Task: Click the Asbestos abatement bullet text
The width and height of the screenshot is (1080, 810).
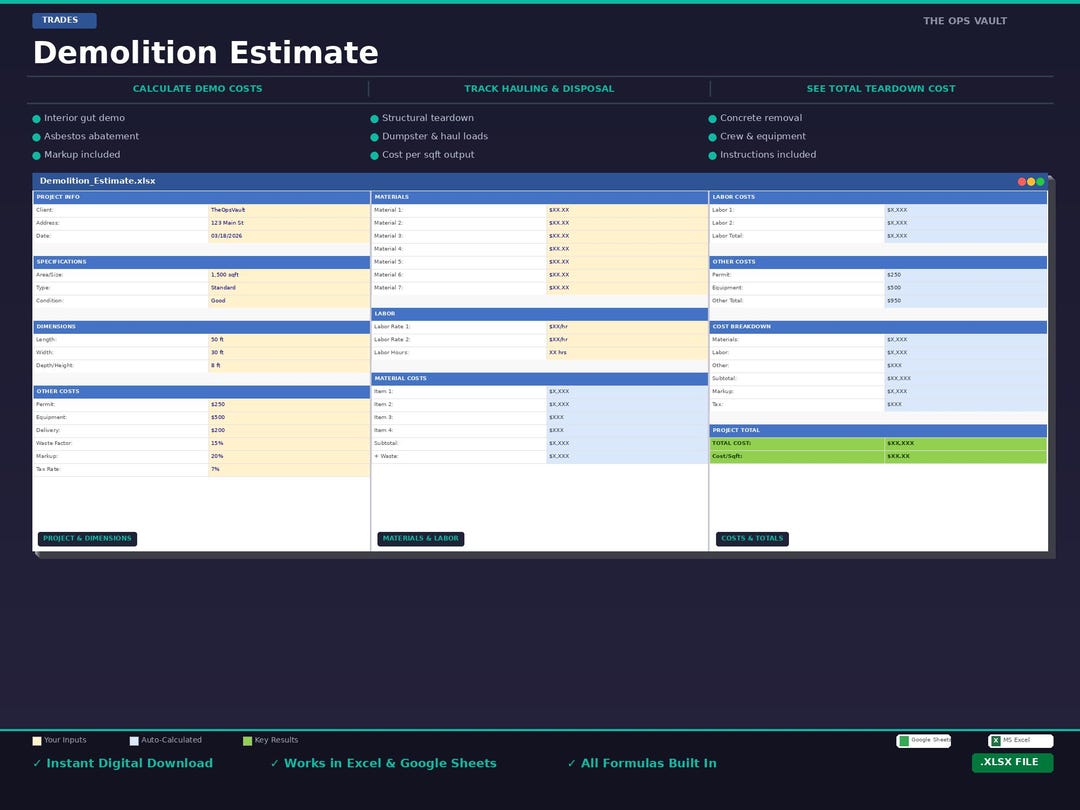Action: click(92, 136)
